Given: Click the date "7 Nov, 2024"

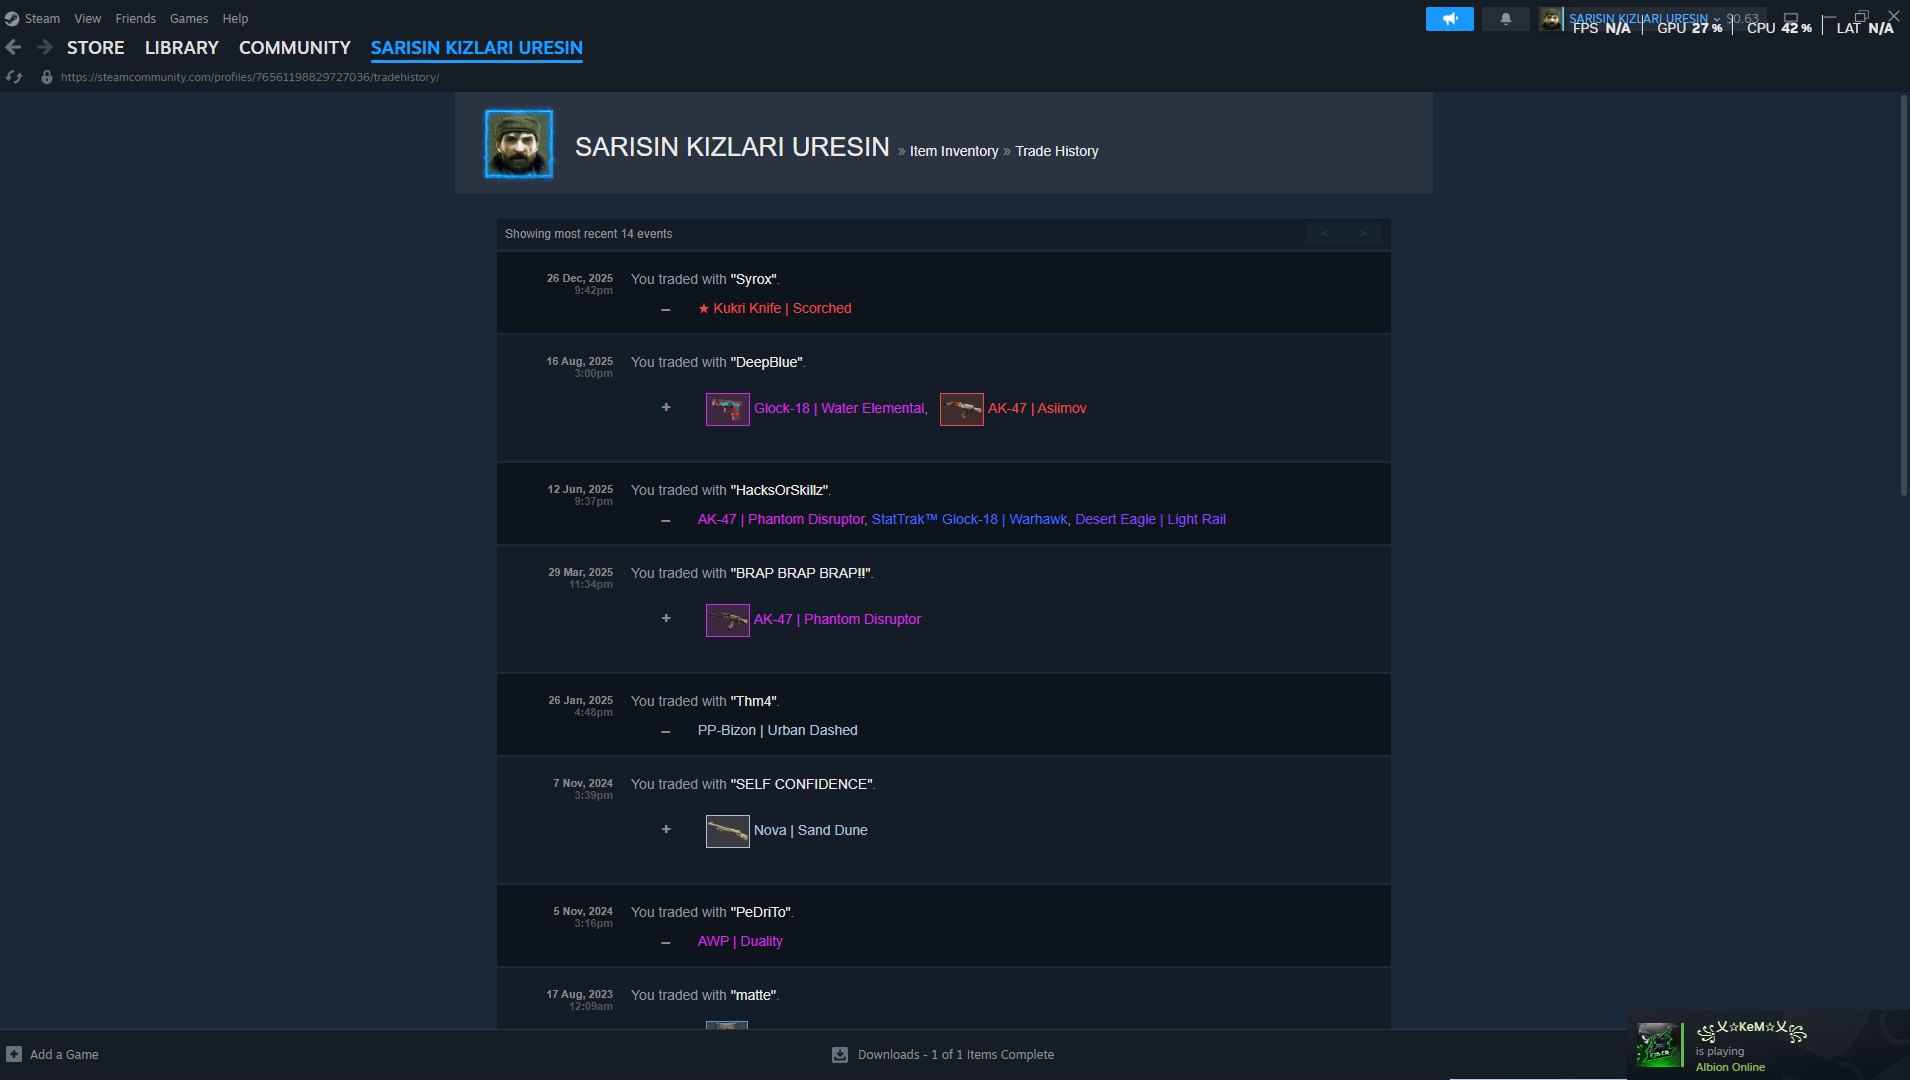Looking at the screenshot, I should tap(583, 784).
